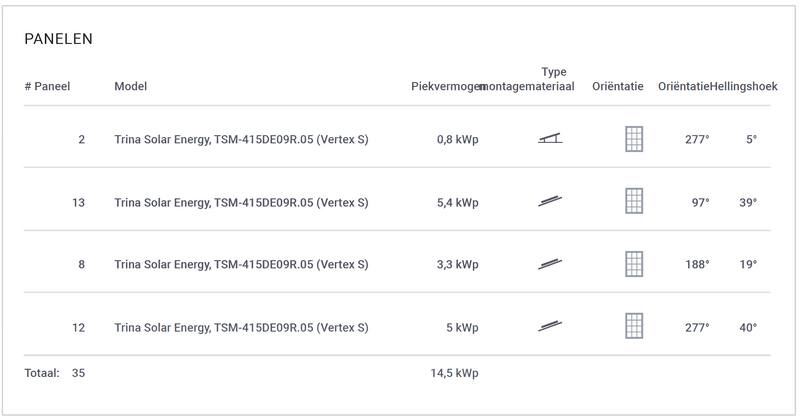Click the mounting type icon in the 5,4 kWp row
The image size is (800, 418).
pos(550,202)
